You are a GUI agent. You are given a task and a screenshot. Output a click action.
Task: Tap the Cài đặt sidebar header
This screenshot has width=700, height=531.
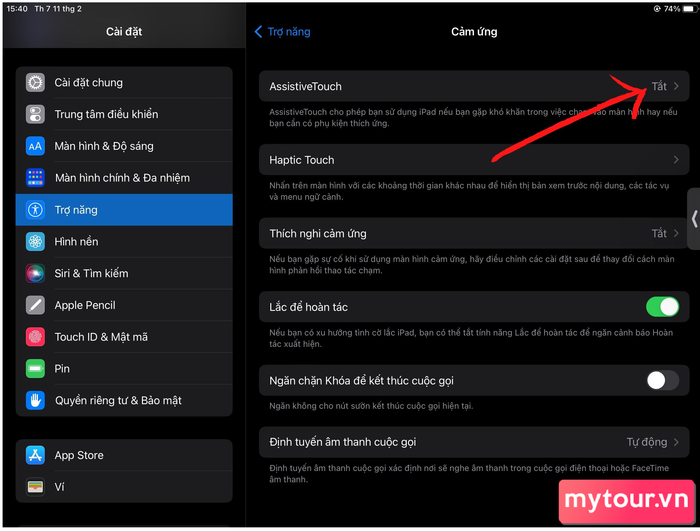[x=124, y=32]
